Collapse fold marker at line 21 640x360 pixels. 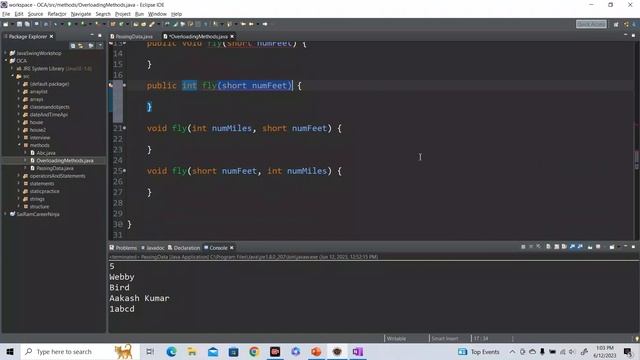tap(124, 128)
